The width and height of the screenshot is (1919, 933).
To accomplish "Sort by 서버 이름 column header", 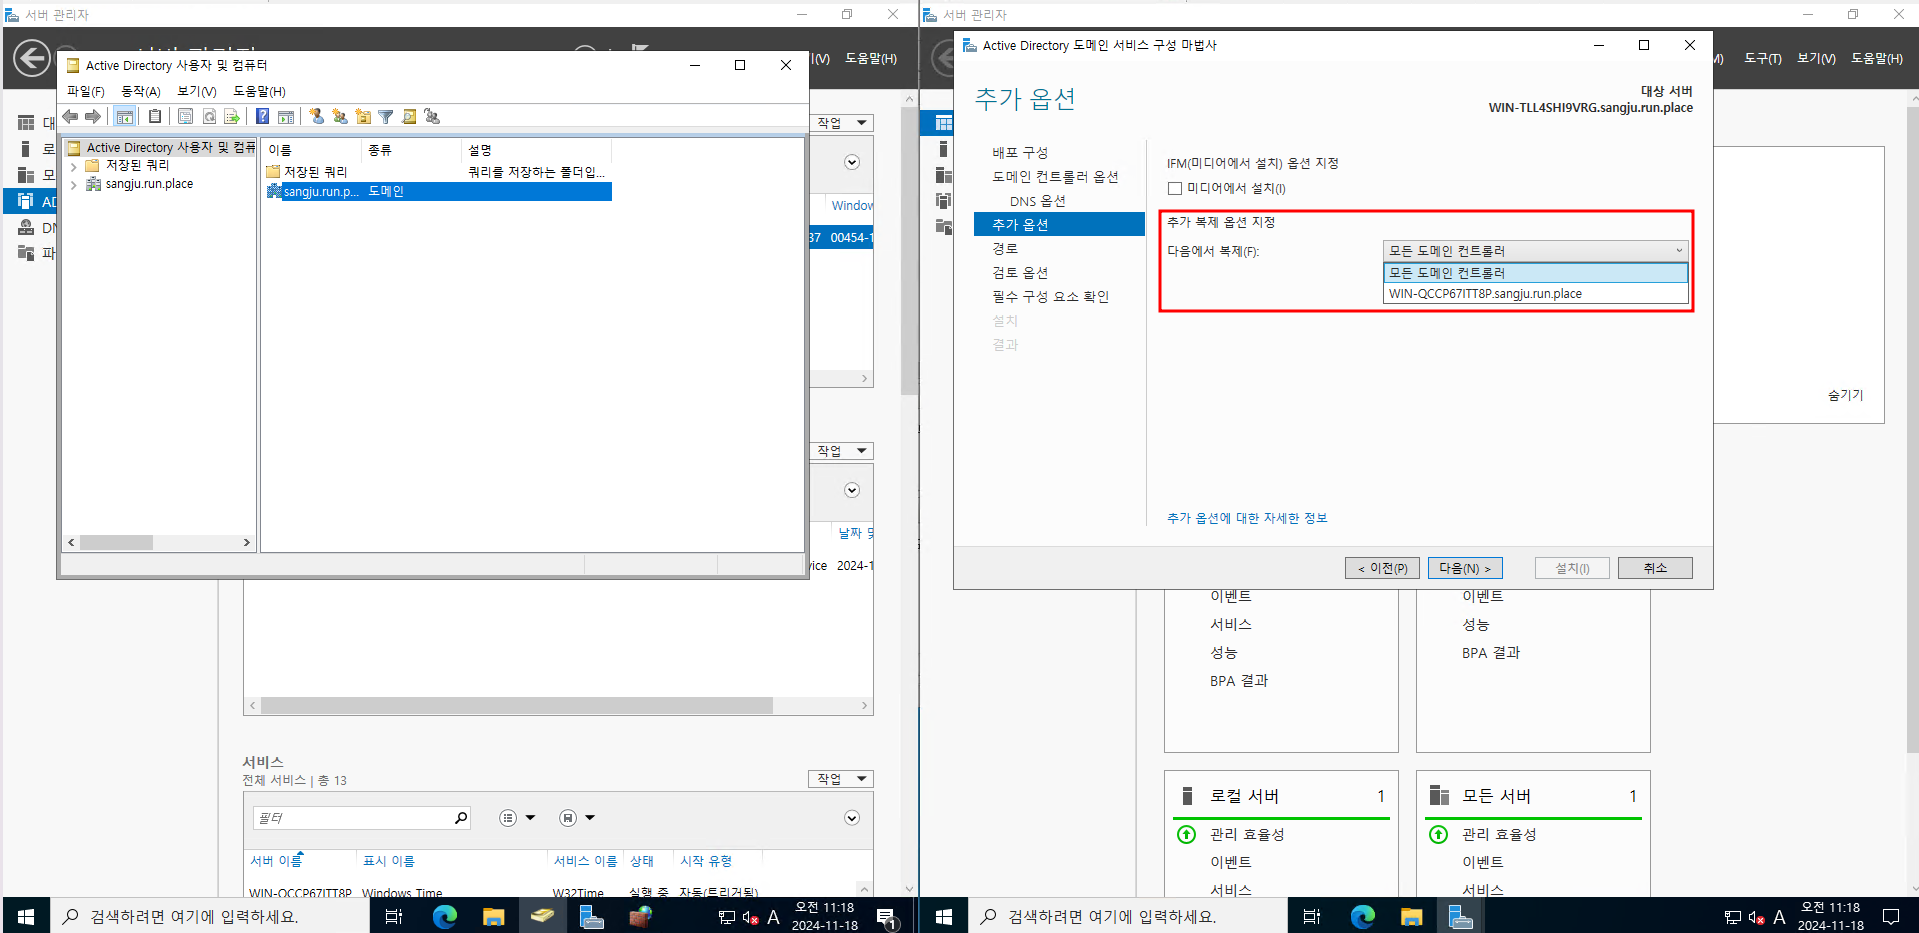I will [277, 861].
